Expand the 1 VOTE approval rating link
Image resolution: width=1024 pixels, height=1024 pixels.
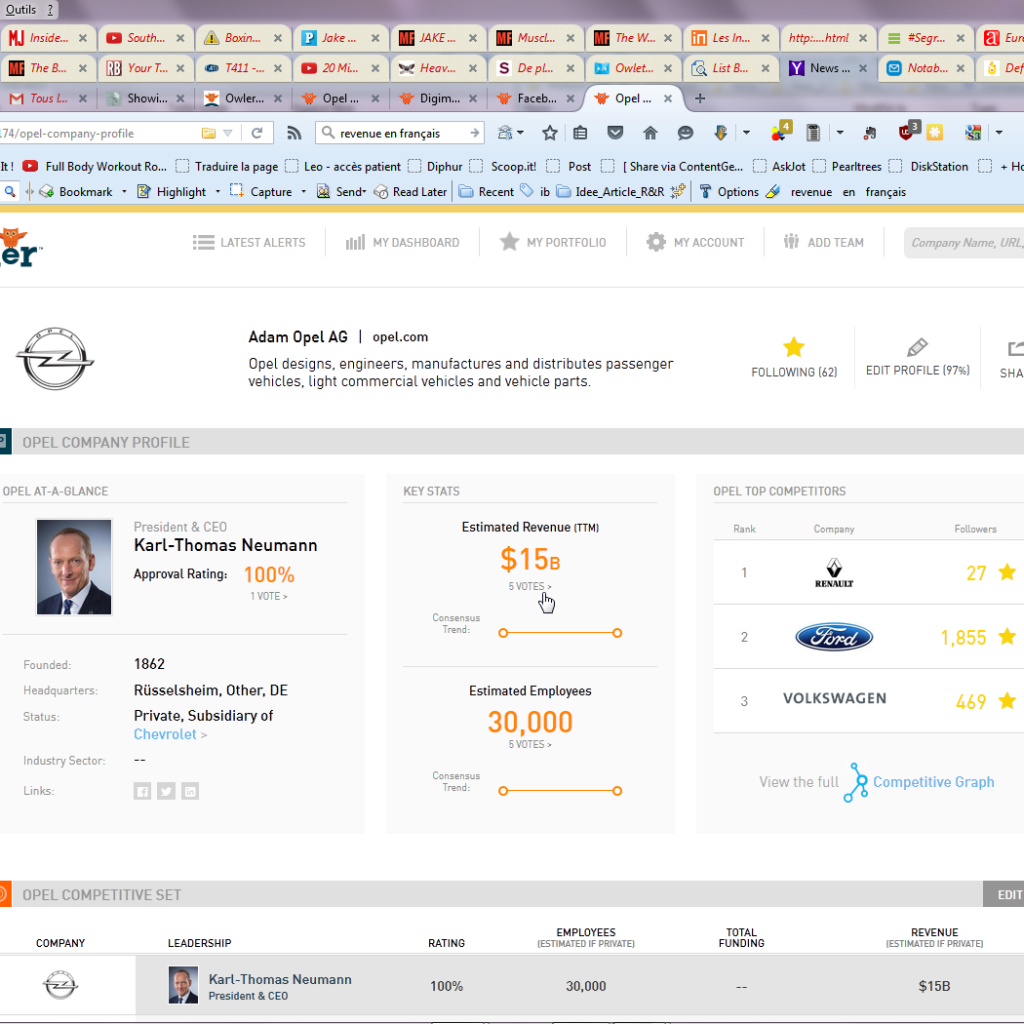tap(268, 596)
